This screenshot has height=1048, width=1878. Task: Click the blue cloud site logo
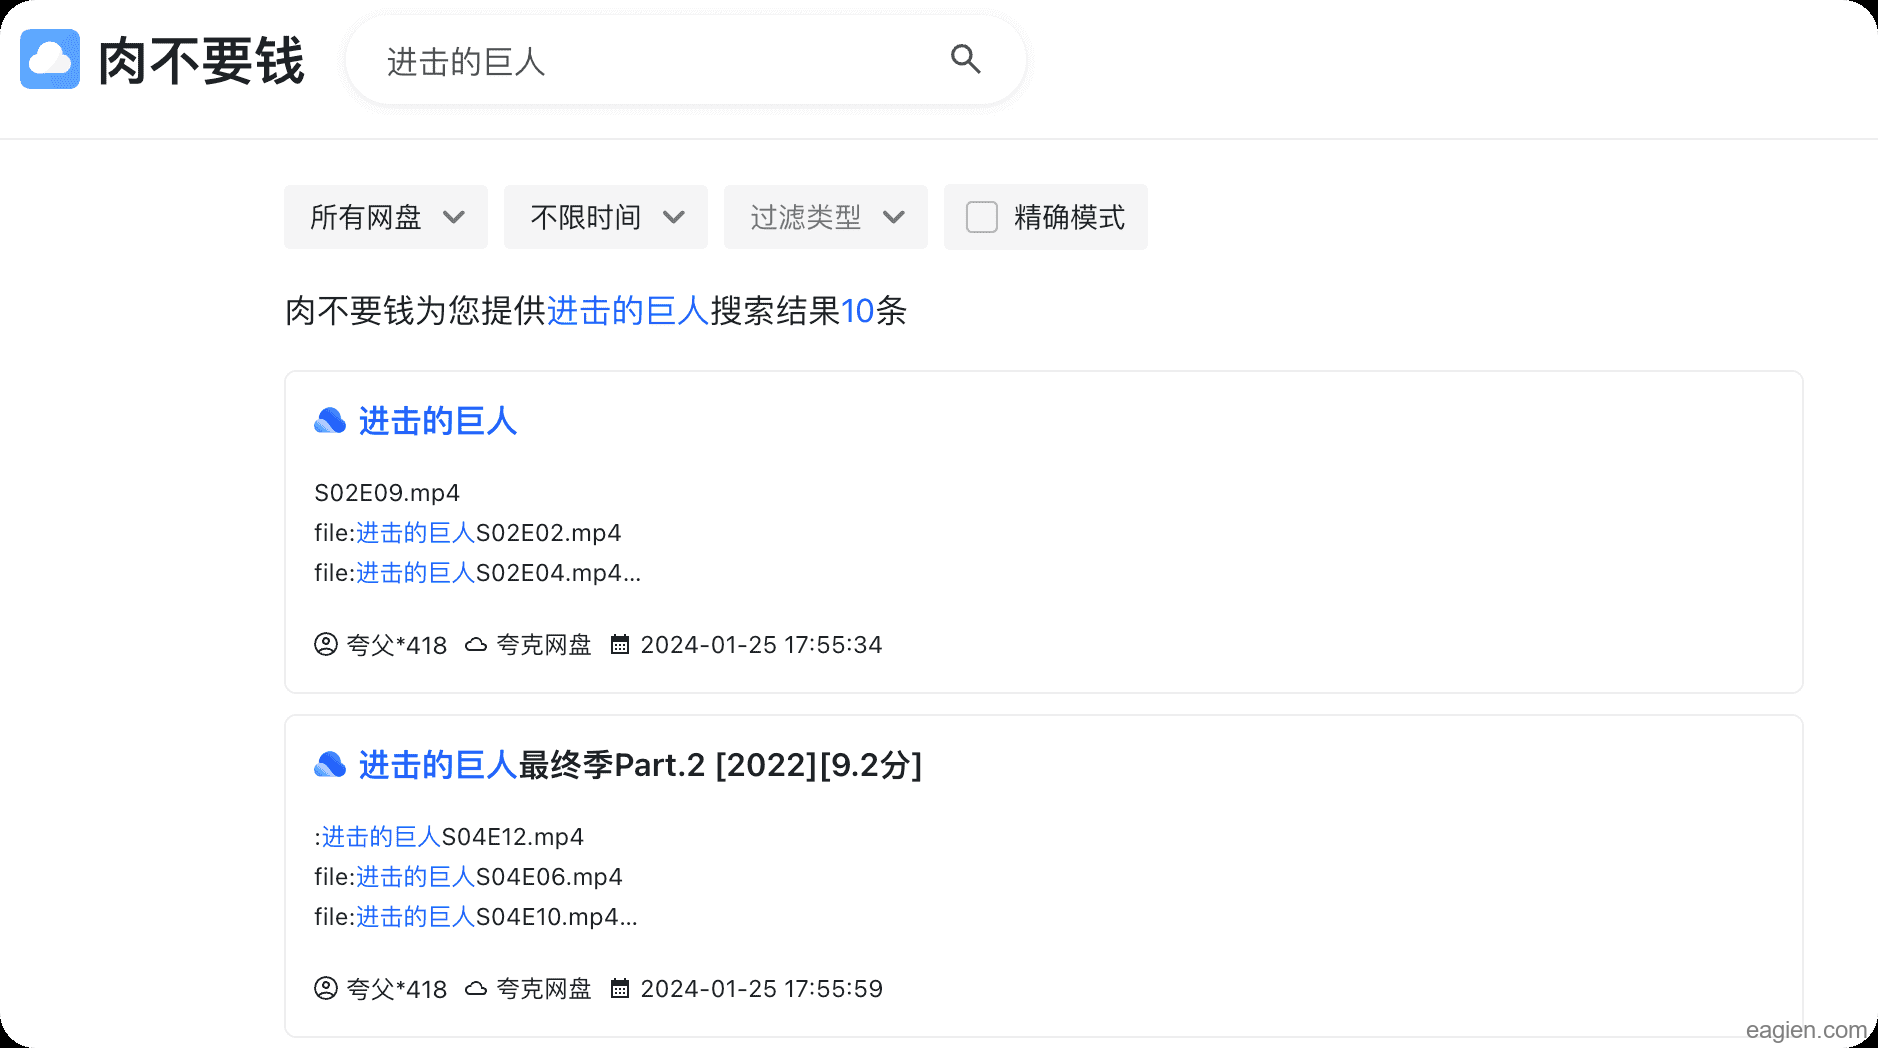click(x=50, y=59)
